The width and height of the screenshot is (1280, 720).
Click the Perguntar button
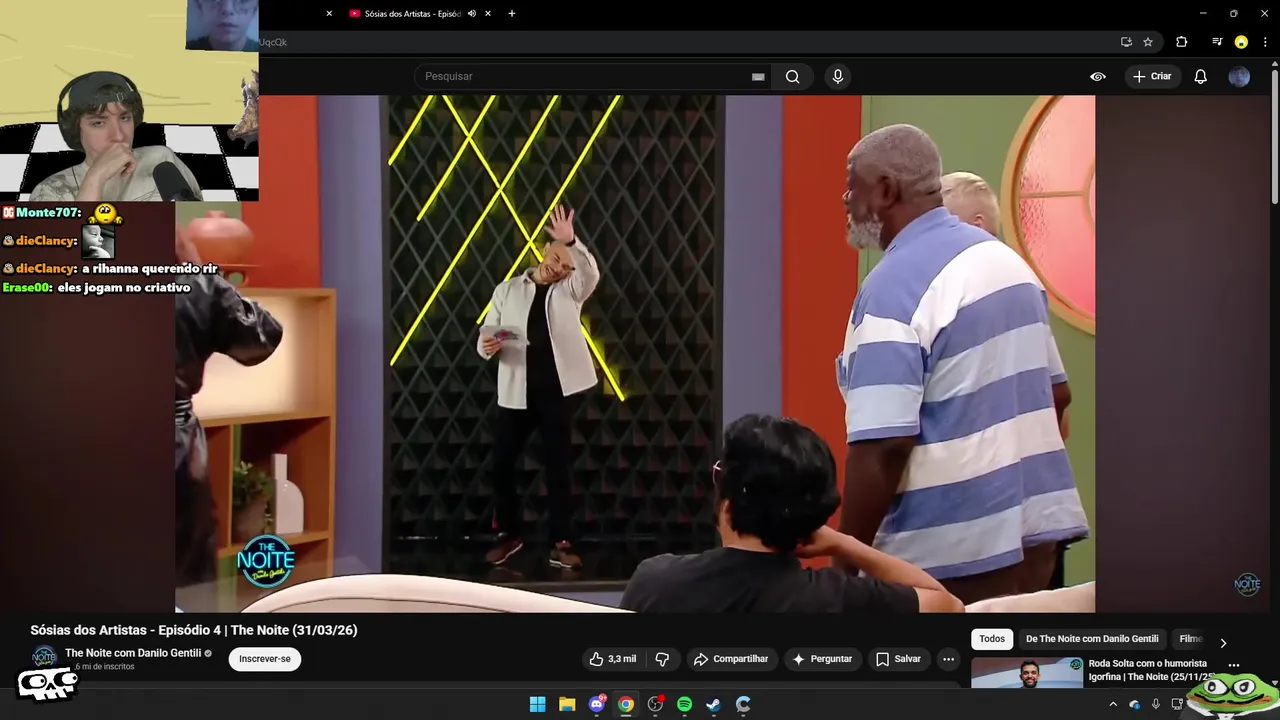[821, 659]
